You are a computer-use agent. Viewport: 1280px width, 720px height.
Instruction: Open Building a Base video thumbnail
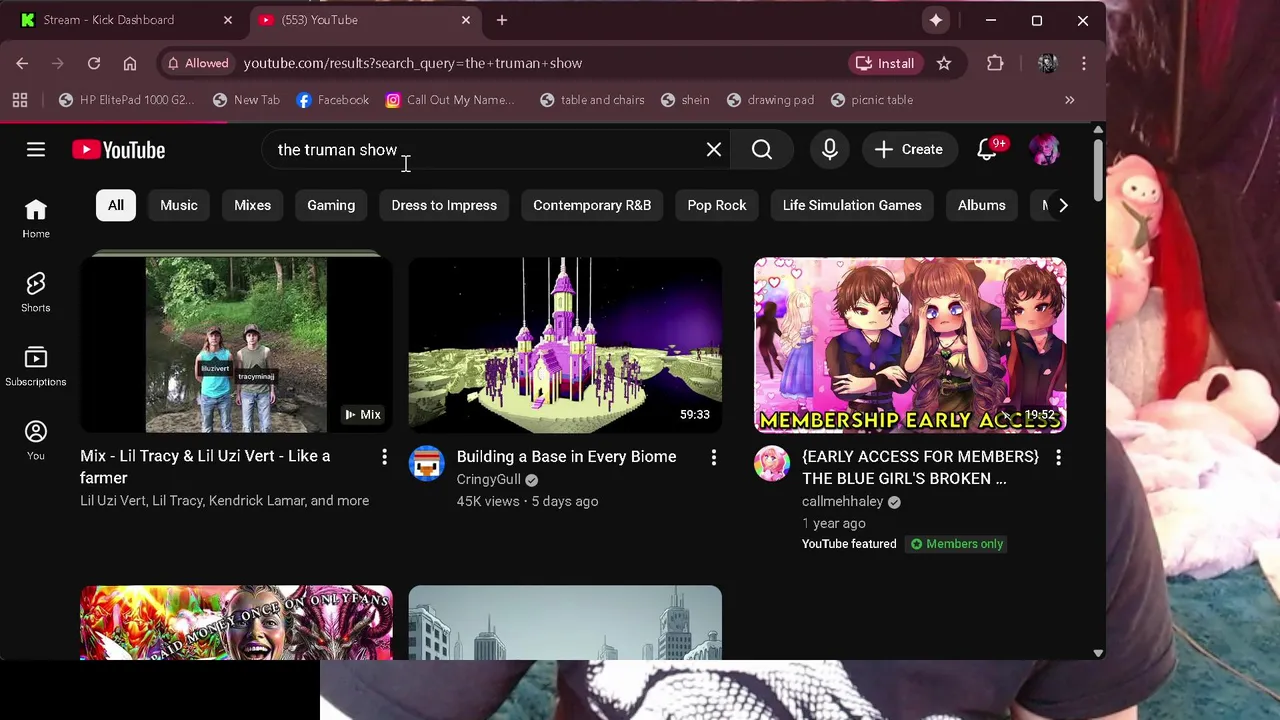point(565,345)
